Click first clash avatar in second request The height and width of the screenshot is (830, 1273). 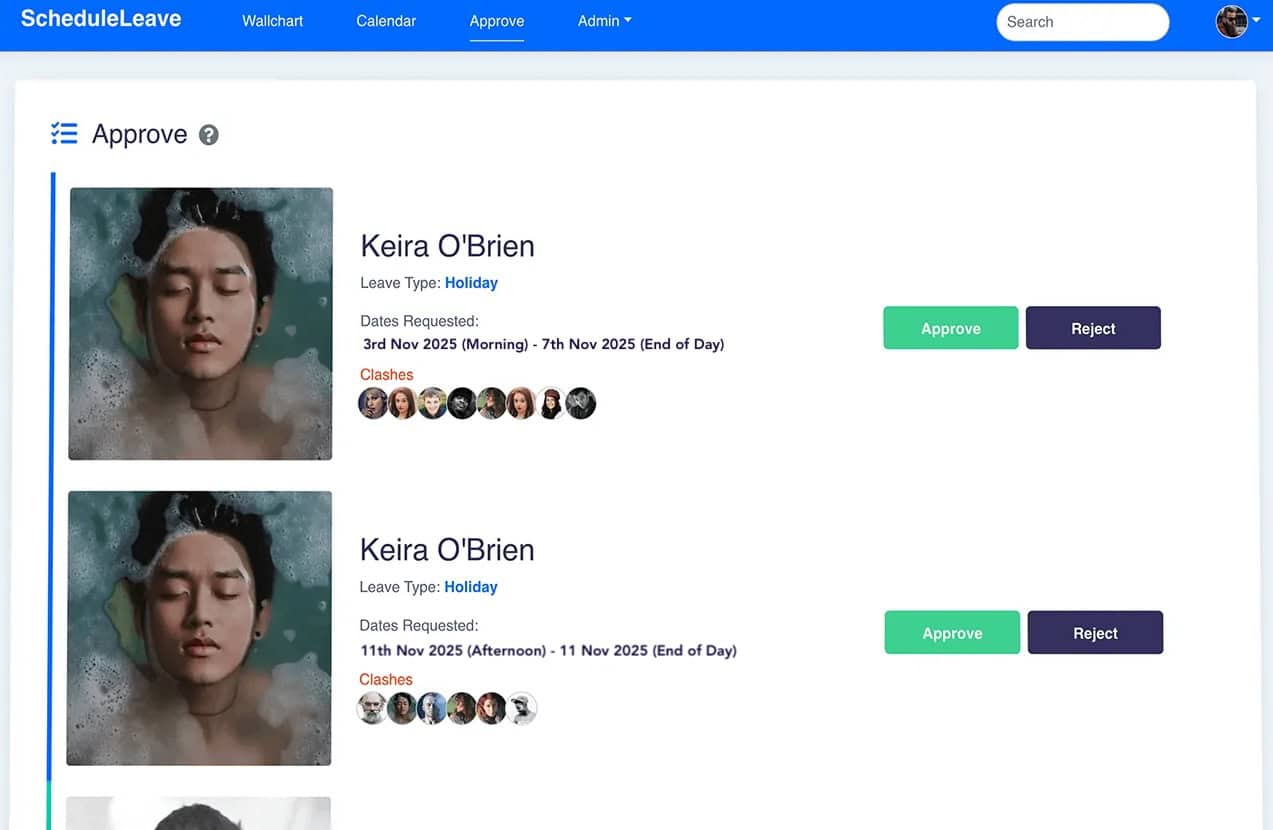coord(372,708)
